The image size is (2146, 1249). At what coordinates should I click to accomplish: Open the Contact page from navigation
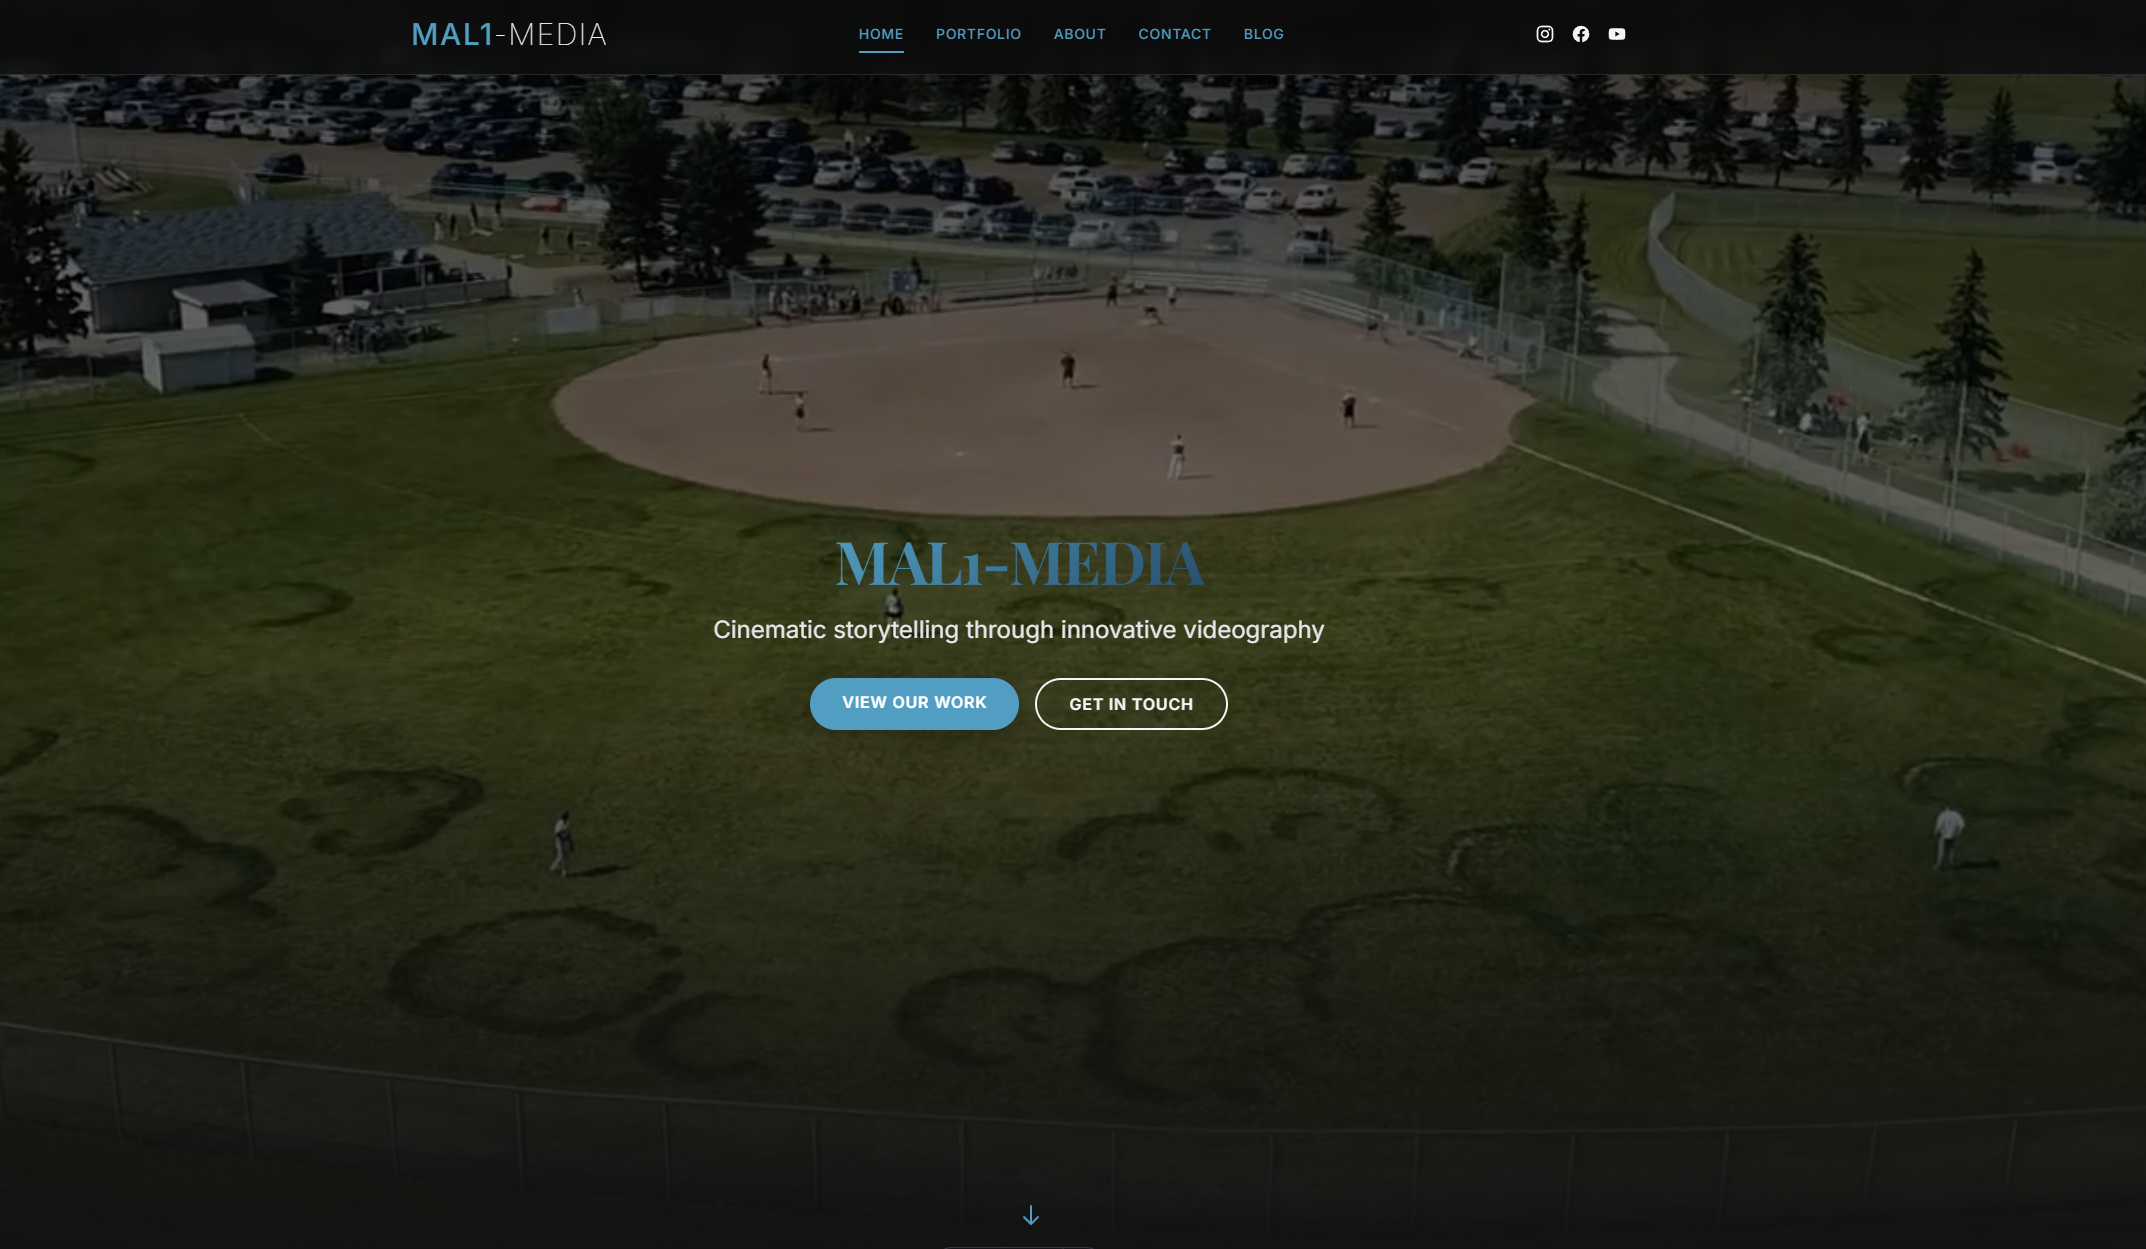tap(1174, 34)
